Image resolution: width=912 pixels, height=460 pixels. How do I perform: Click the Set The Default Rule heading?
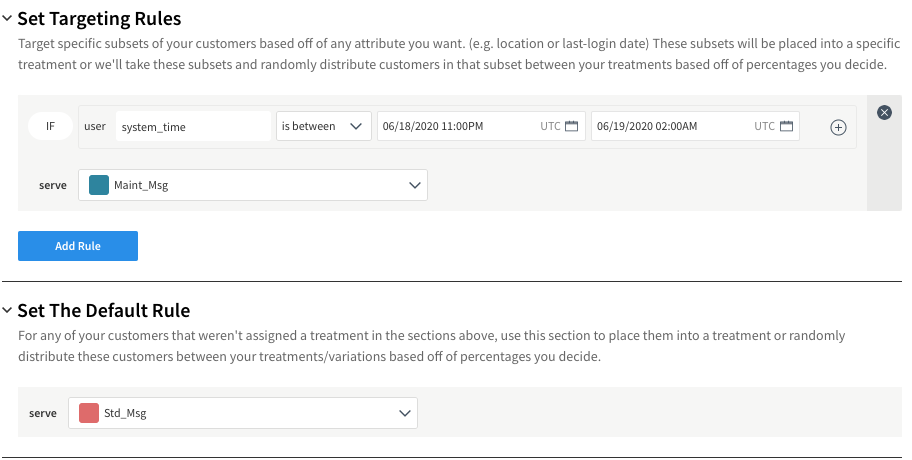[103, 310]
